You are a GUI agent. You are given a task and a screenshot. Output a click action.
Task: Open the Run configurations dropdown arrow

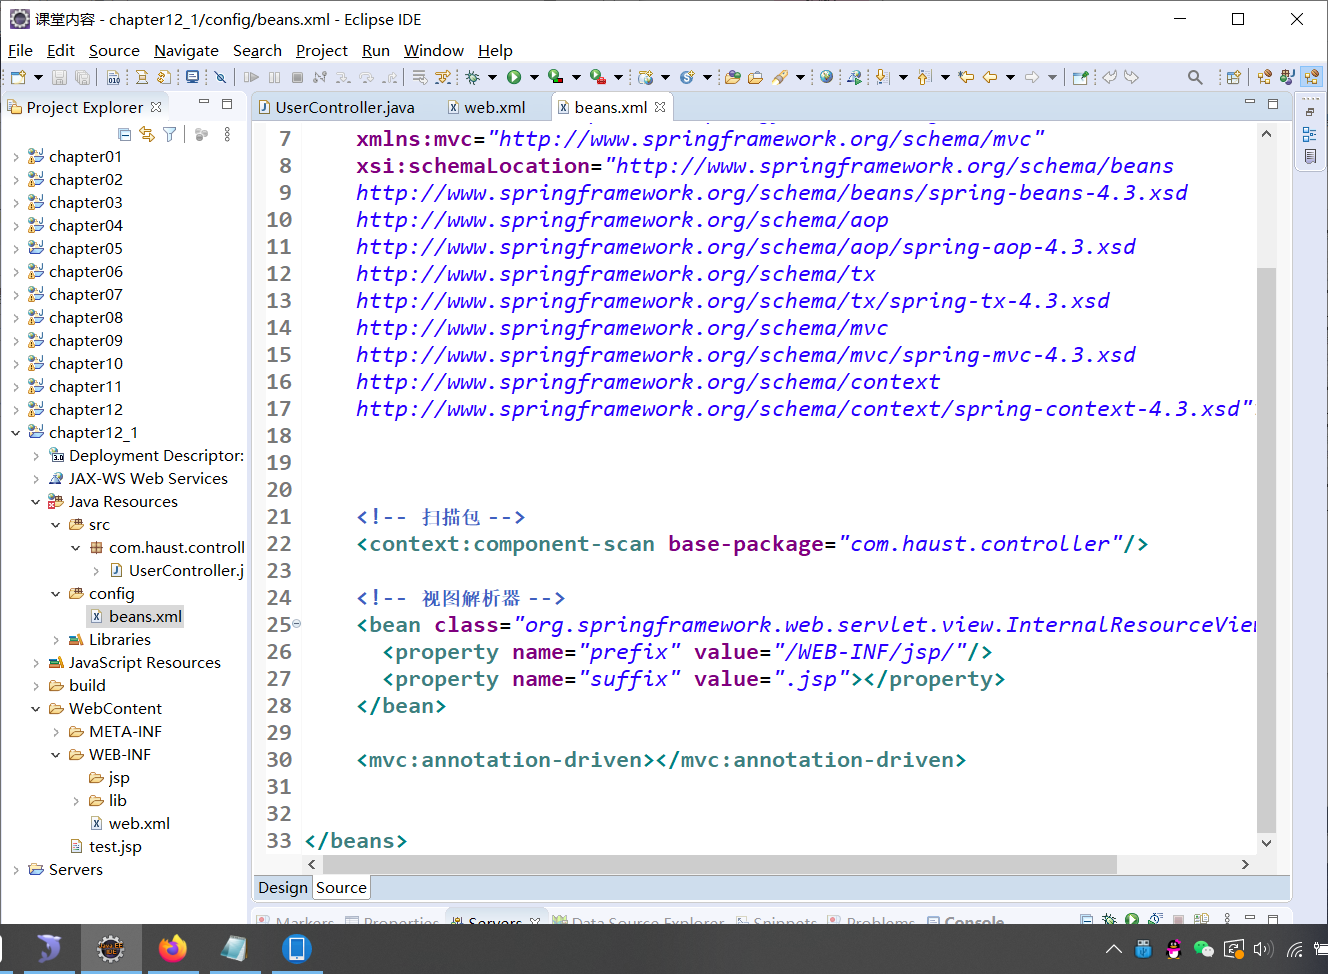click(x=534, y=77)
